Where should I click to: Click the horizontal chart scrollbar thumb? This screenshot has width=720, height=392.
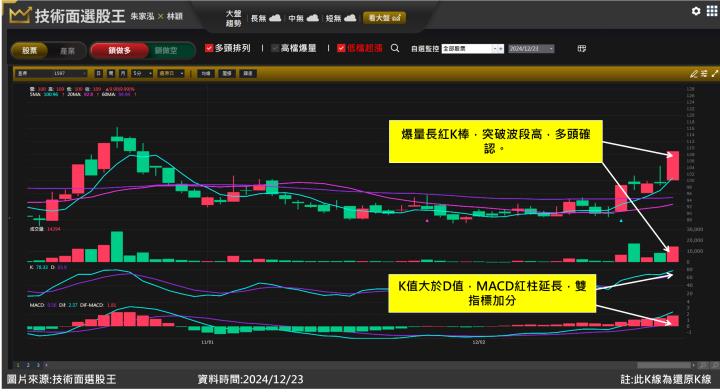tap(664, 365)
